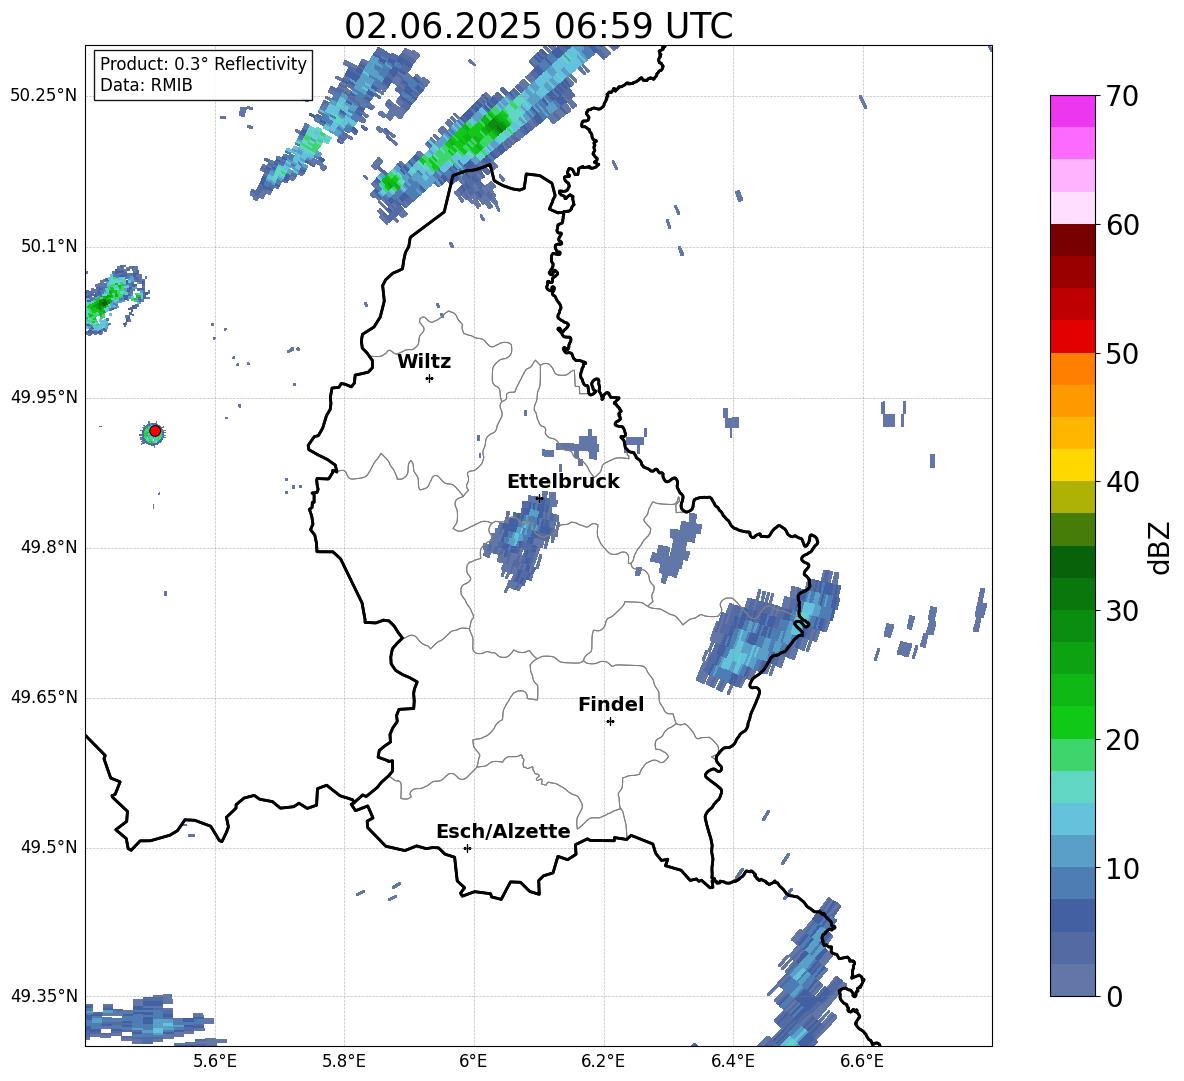Click the 6.6°E longitude tick label
This screenshot has height=1081, width=1184.
pyautogui.click(x=862, y=1061)
